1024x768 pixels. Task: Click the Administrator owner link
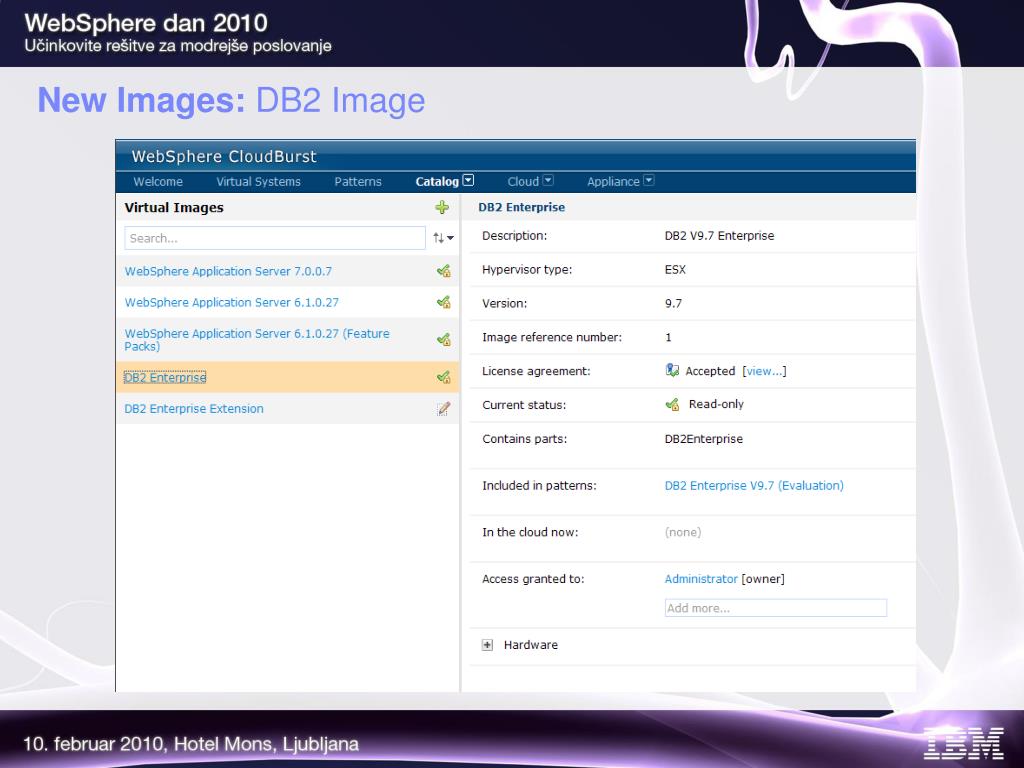click(x=701, y=579)
